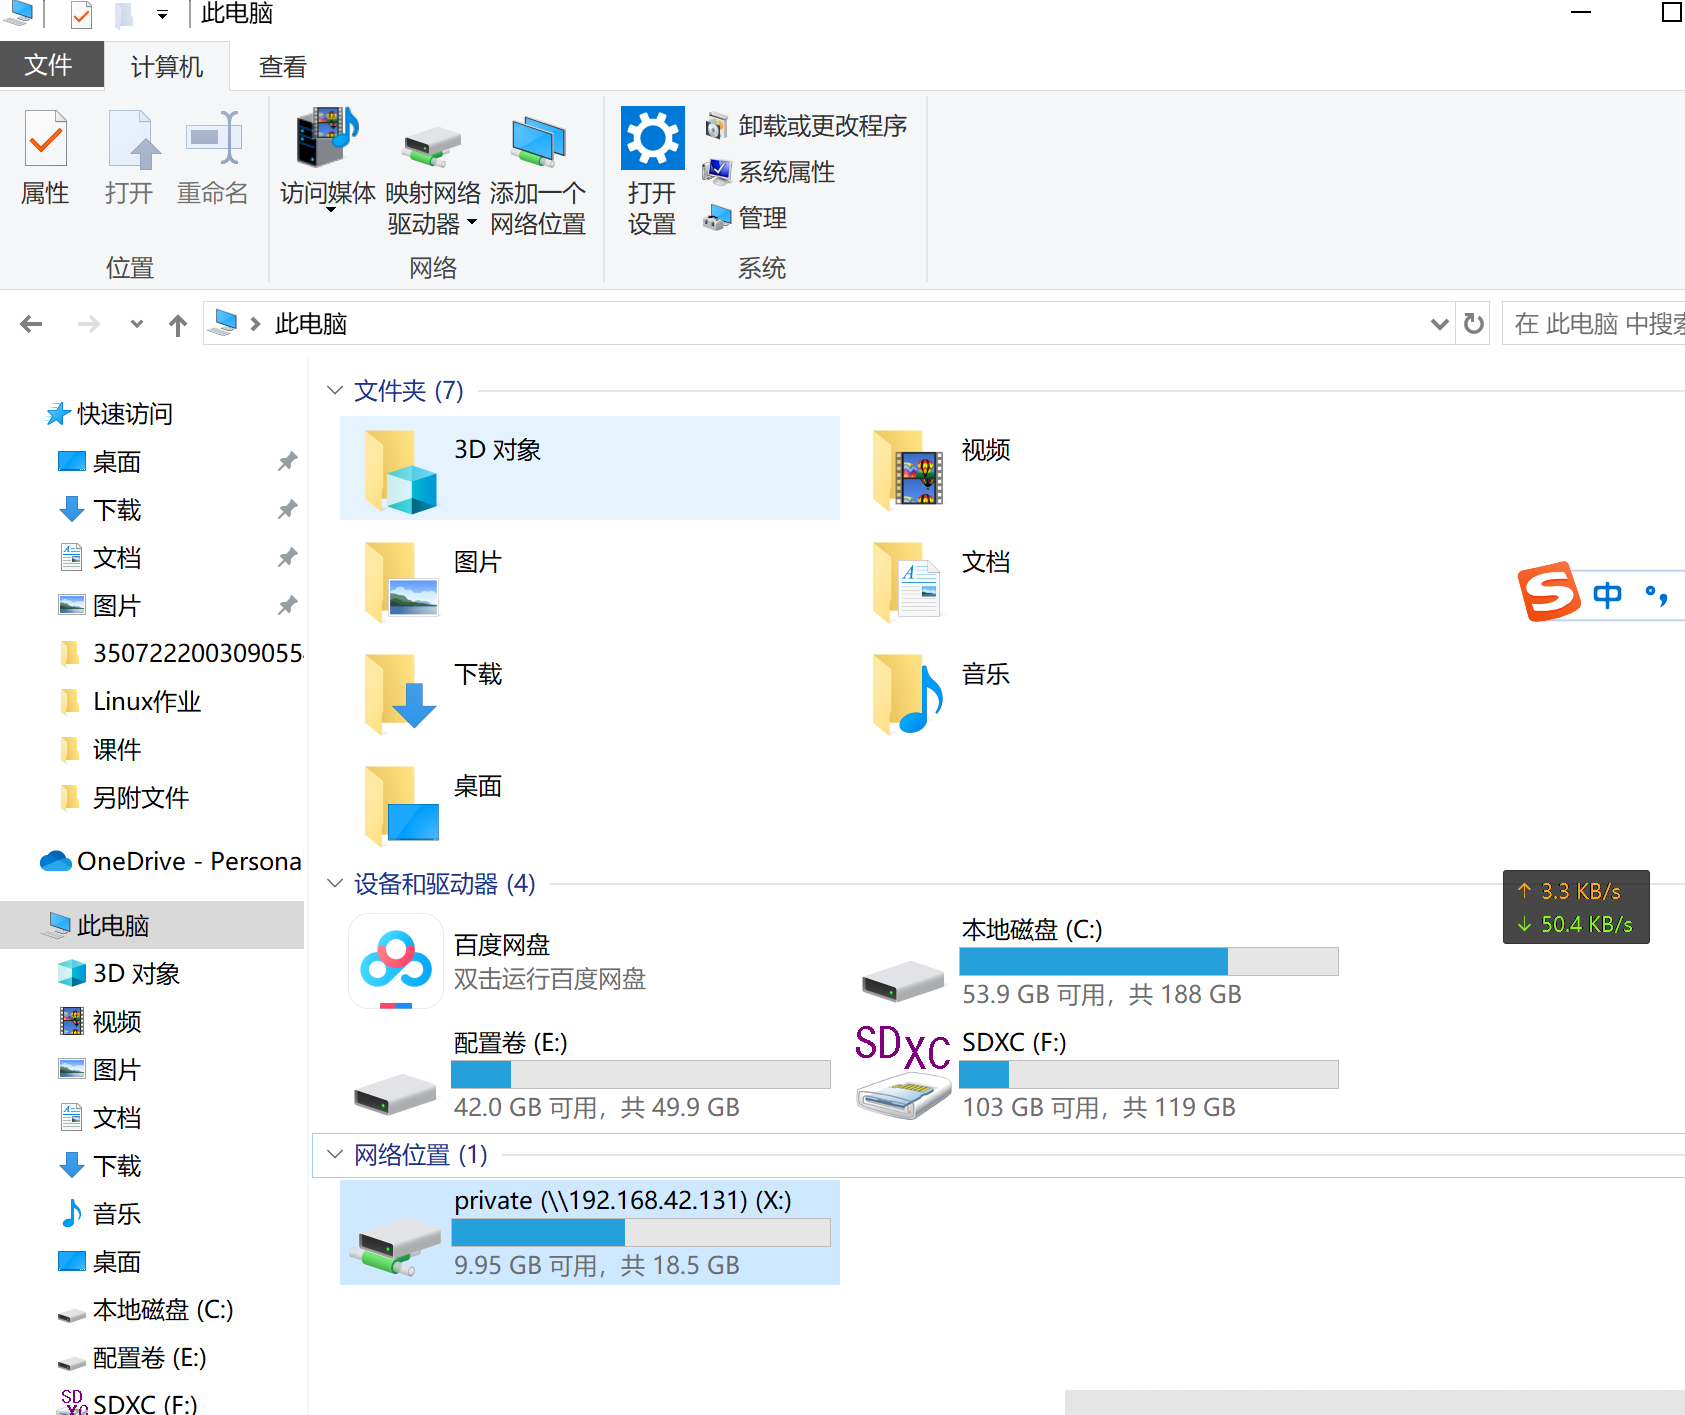1685x1415 pixels.
Task: Click the forward navigation arrow
Action: [x=89, y=324]
